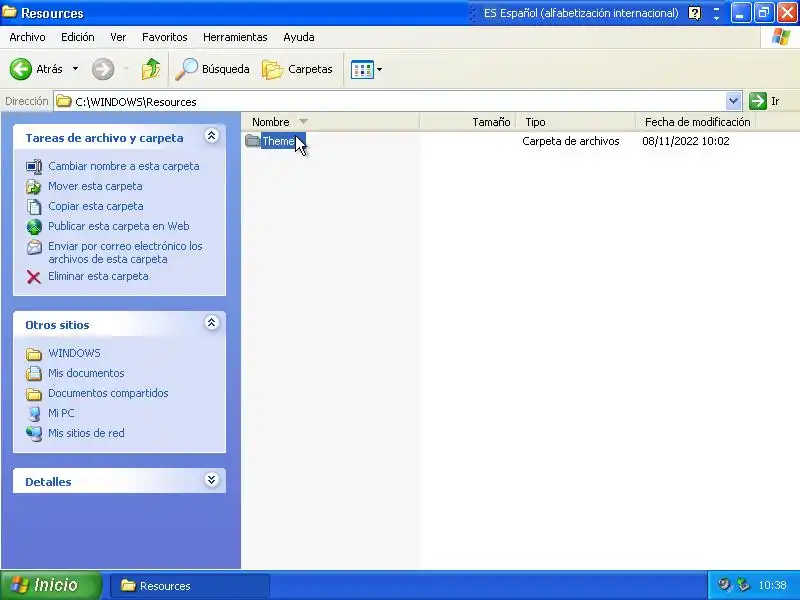Click the Mi PC computer icon
The height and width of the screenshot is (600, 800).
click(x=34, y=413)
